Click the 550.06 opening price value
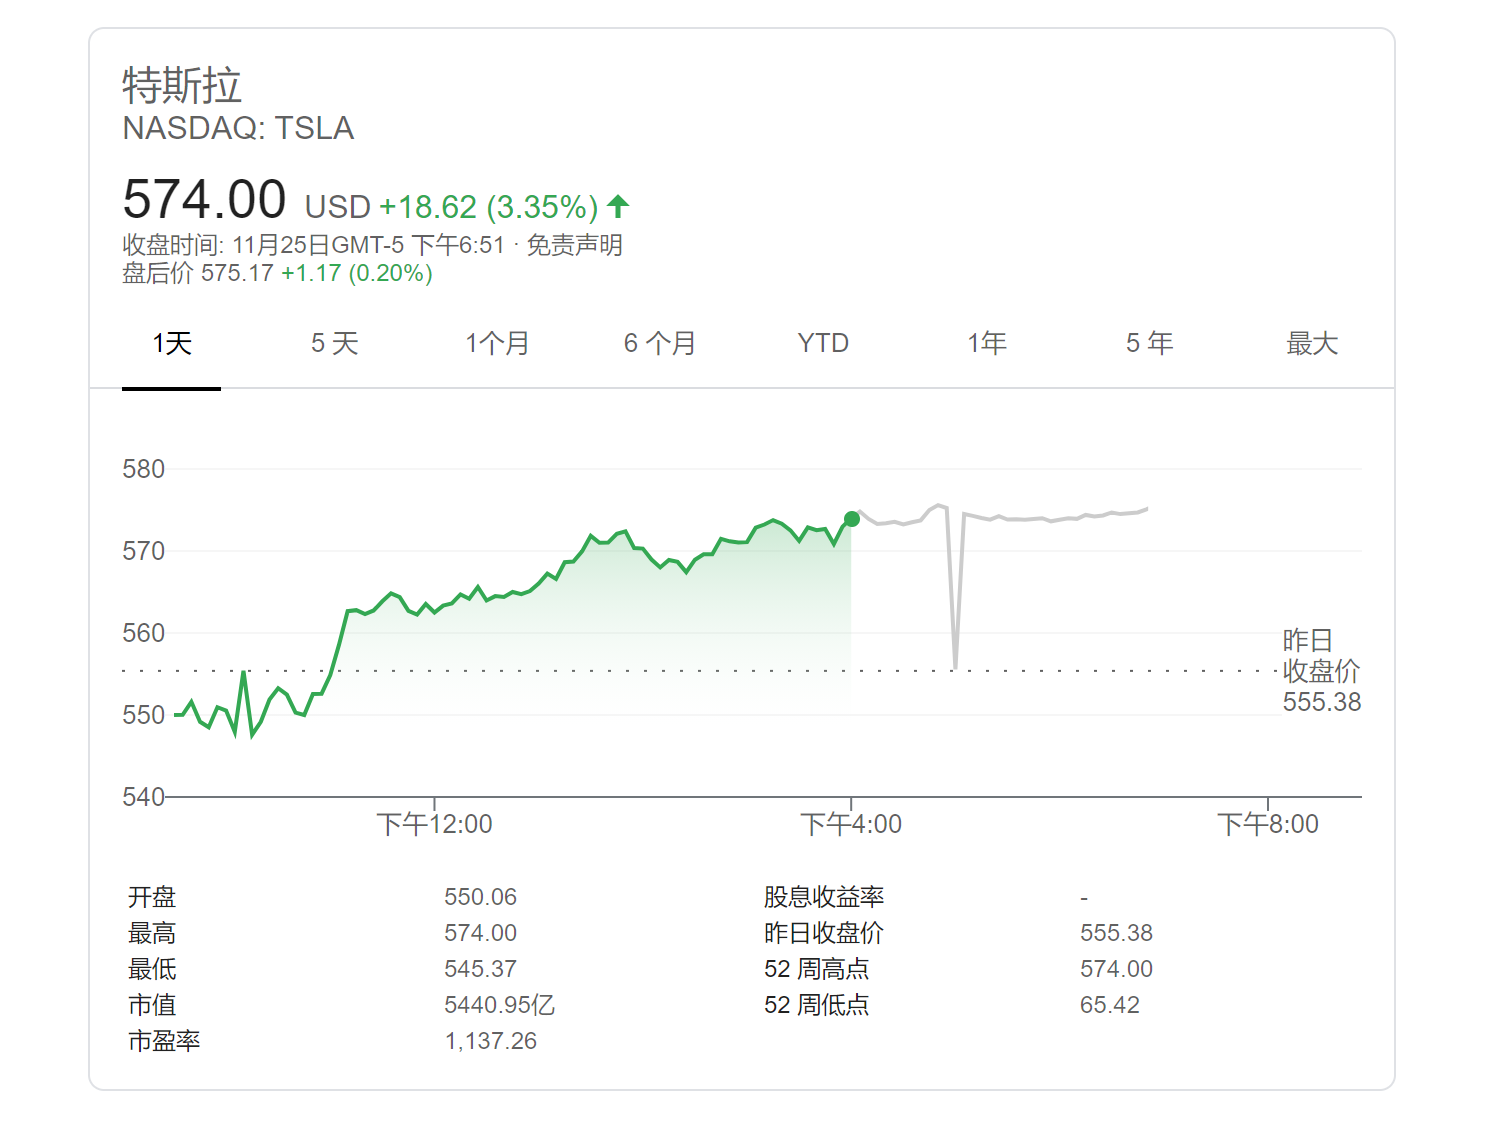The width and height of the screenshot is (1487, 1127). click(x=481, y=897)
